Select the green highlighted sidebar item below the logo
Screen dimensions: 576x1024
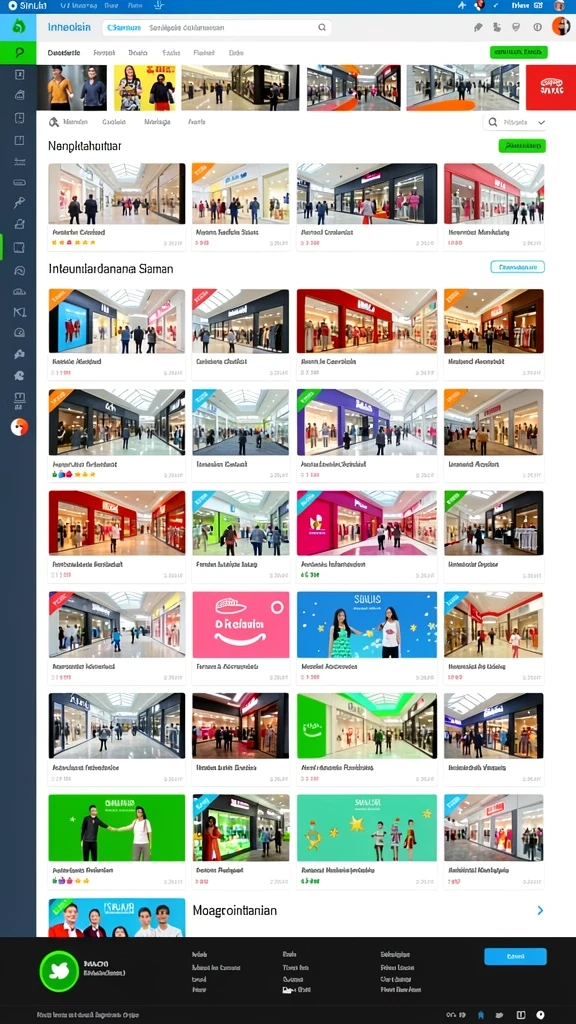[18, 52]
